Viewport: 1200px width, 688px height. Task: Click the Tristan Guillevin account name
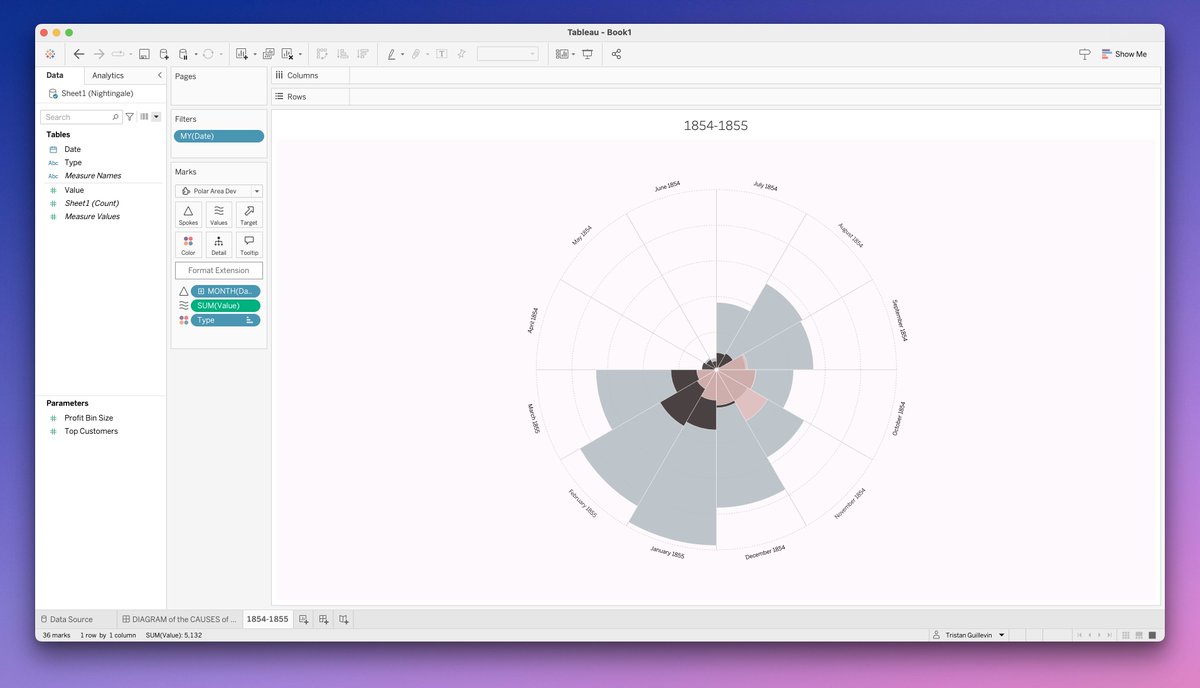tap(967, 634)
